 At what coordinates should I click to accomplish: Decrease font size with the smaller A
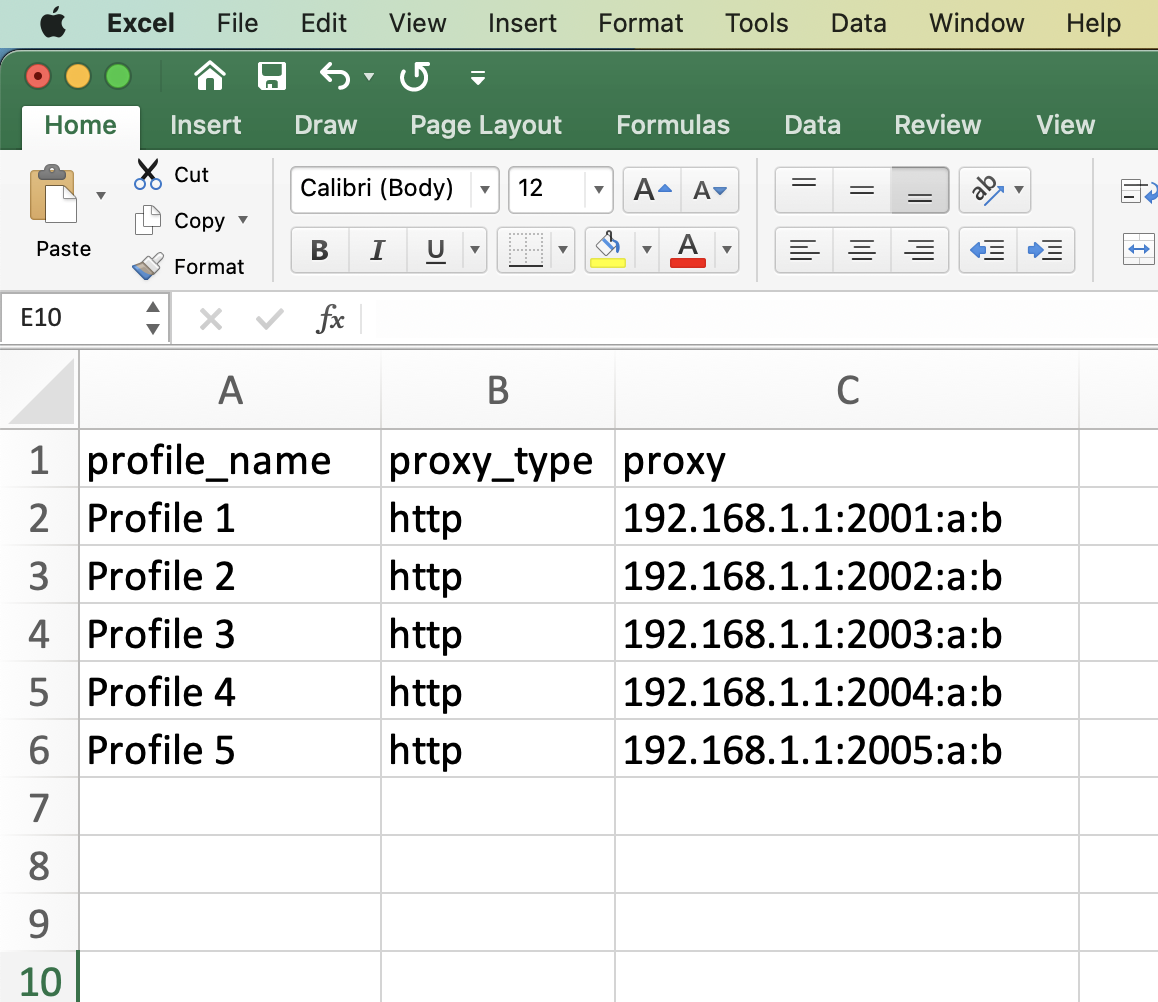point(710,190)
